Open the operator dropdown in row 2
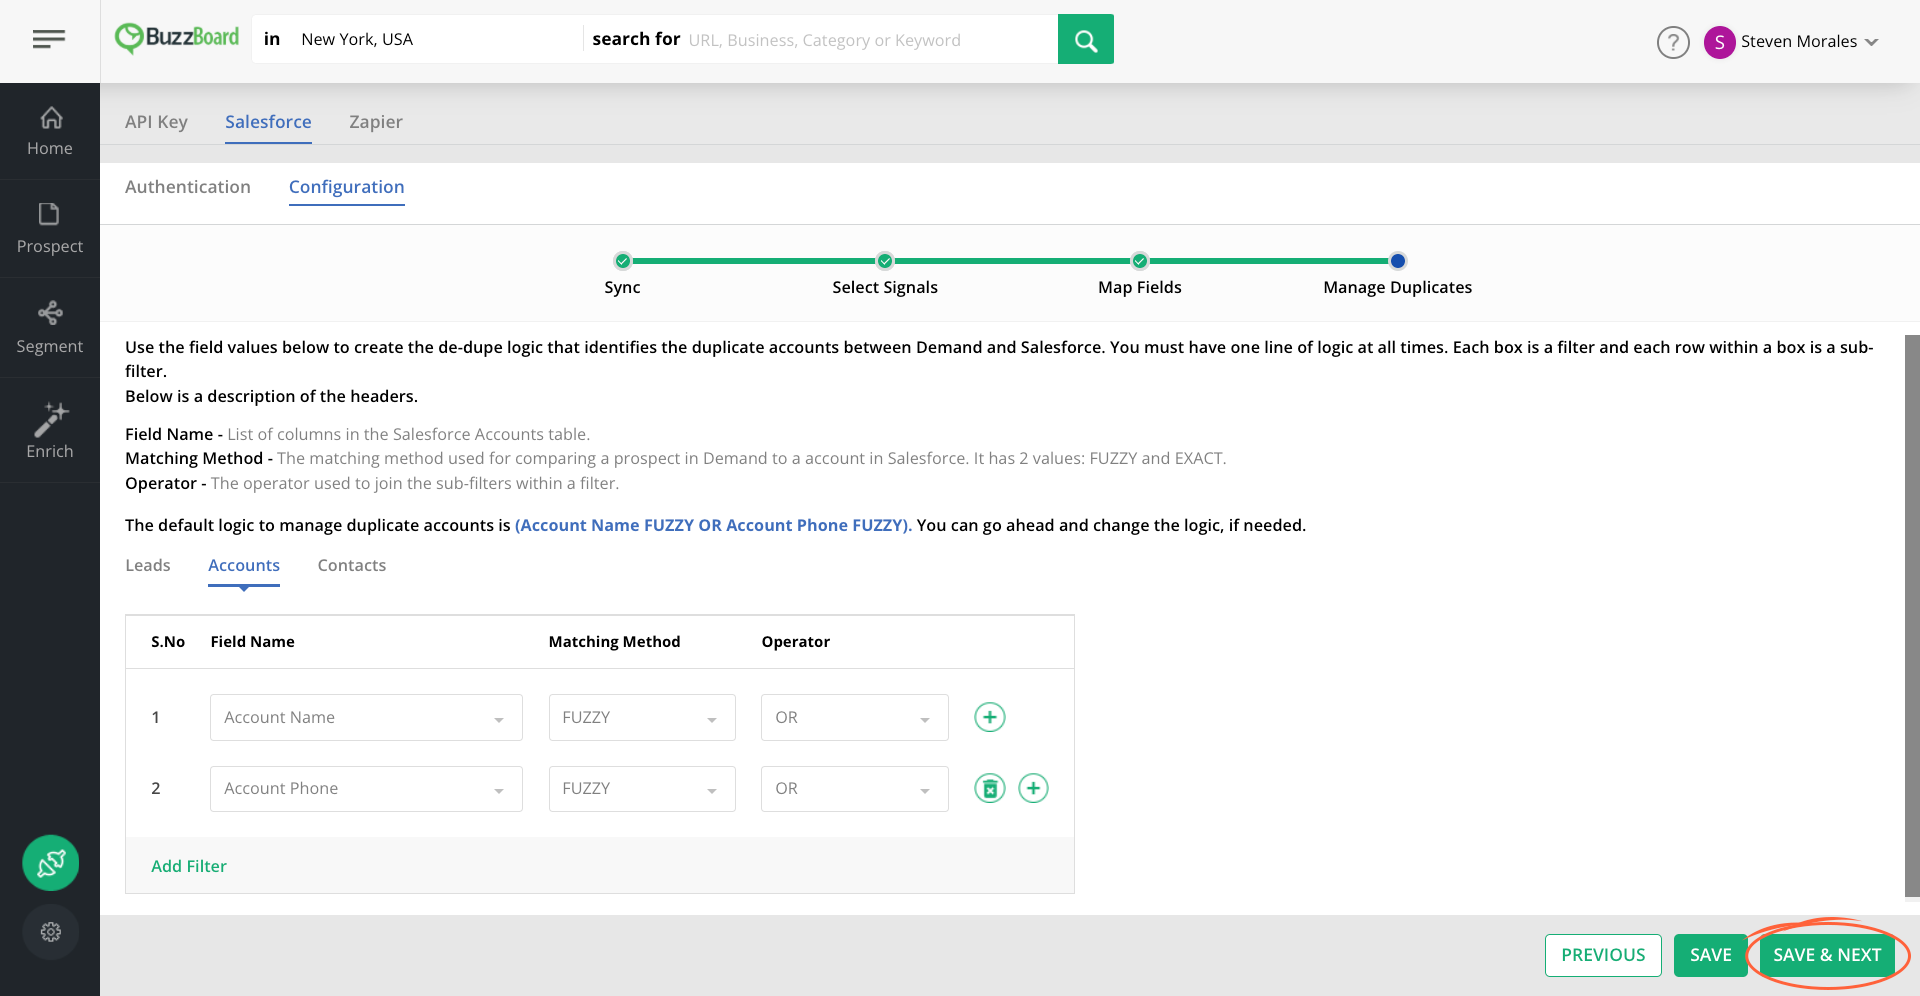The height and width of the screenshot is (996, 1920). [855, 788]
